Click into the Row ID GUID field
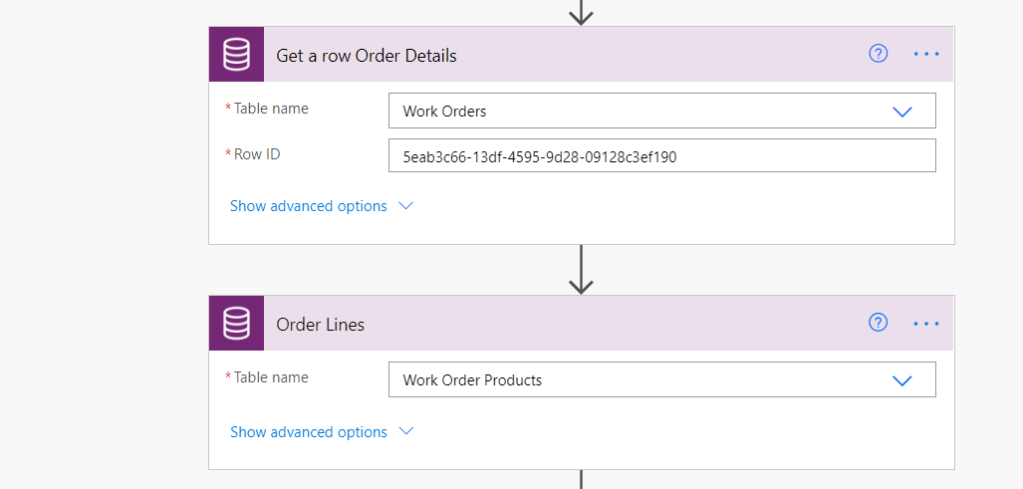Image resolution: width=1023 pixels, height=489 pixels. (x=660, y=156)
